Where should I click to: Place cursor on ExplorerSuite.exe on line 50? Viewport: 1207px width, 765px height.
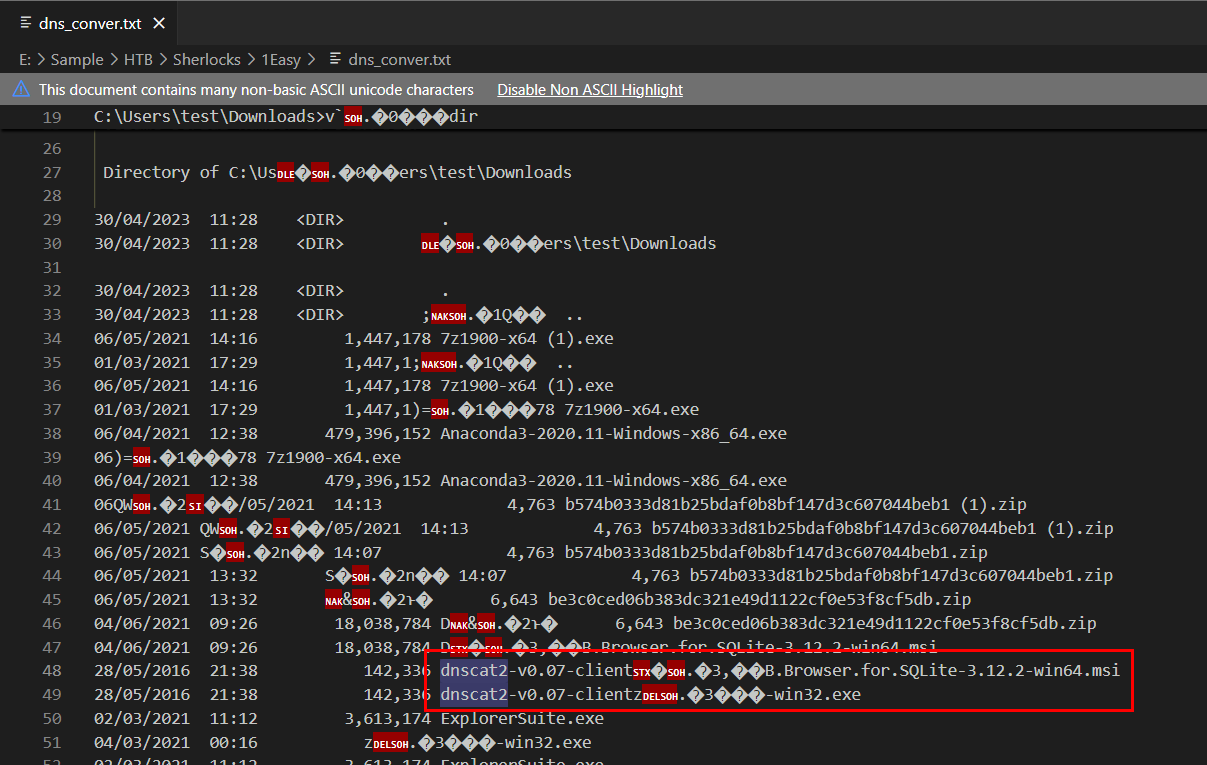522,718
